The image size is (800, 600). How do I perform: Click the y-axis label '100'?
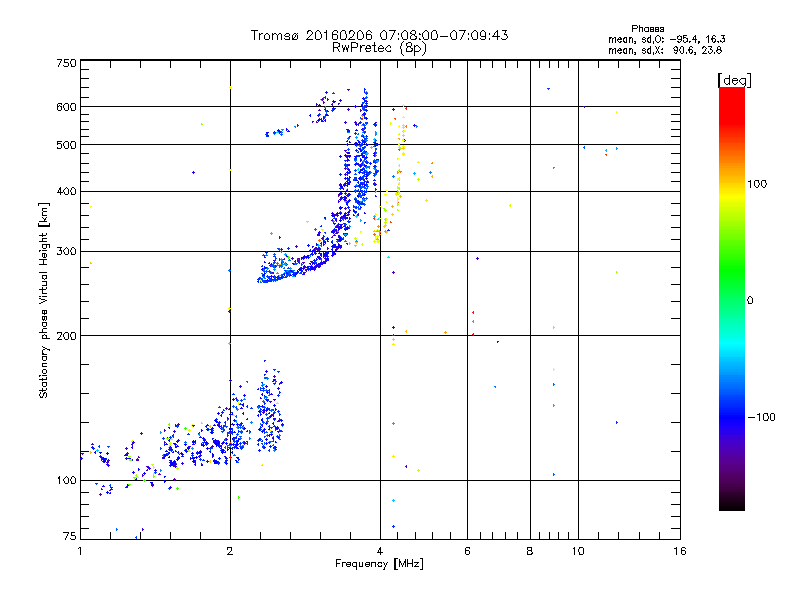[x=66, y=481]
